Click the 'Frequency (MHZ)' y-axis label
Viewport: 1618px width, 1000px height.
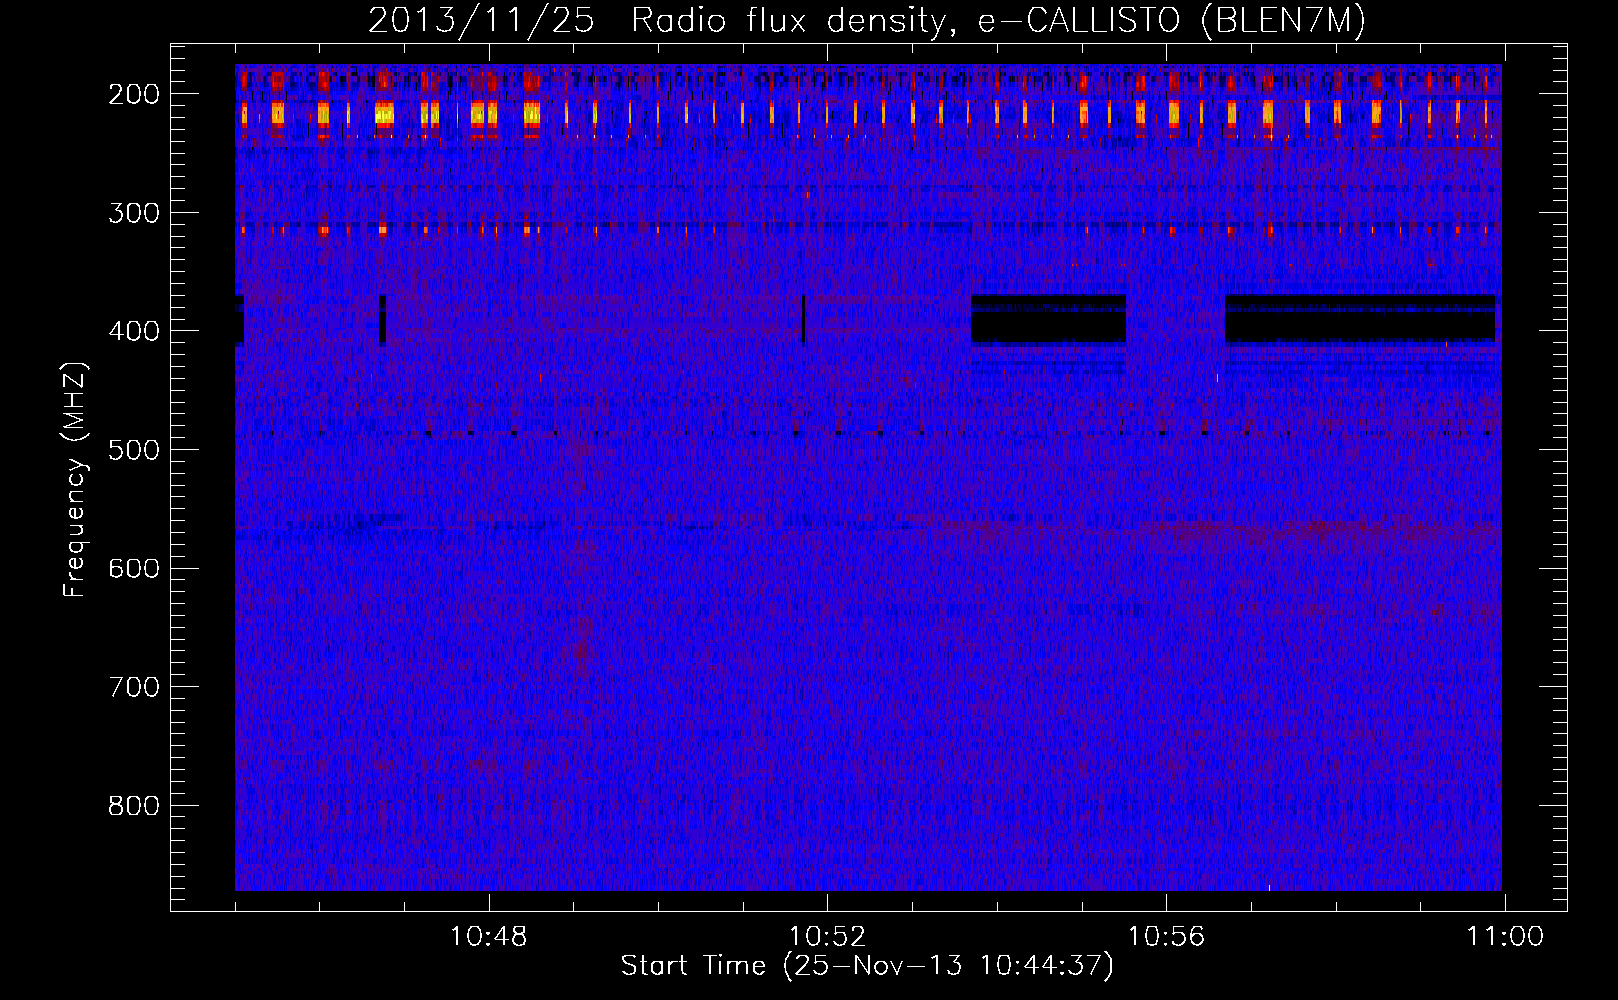tap(75, 479)
